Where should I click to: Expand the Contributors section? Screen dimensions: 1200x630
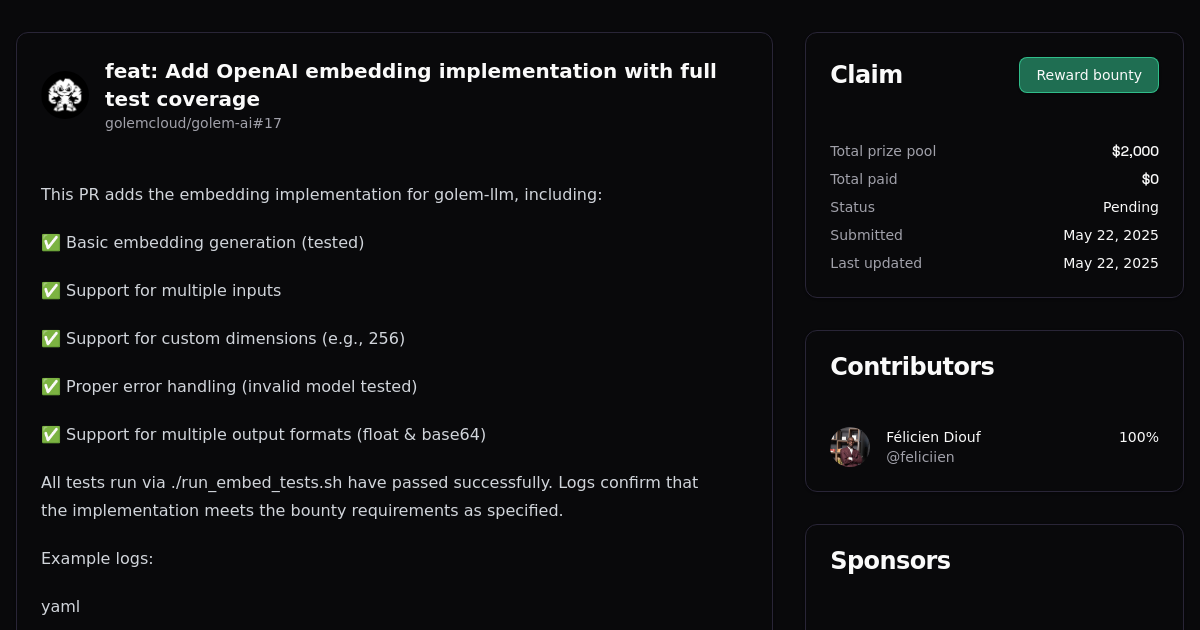click(x=912, y=366)
